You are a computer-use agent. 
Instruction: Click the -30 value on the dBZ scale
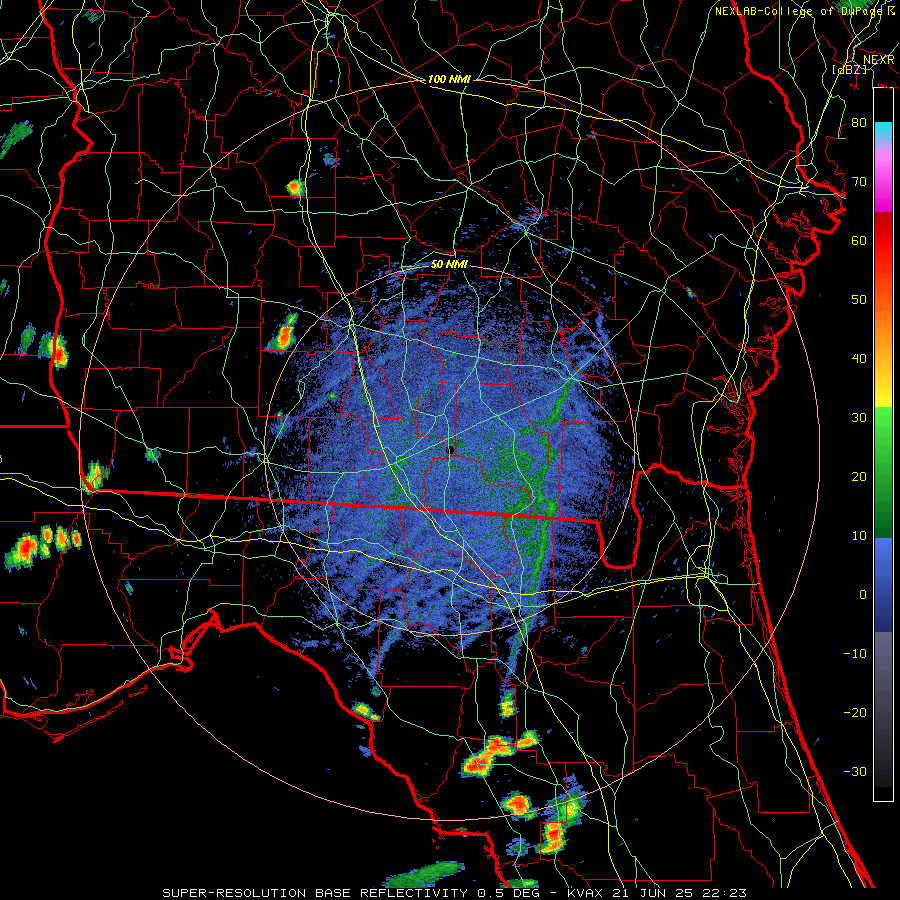coord(855,772)
